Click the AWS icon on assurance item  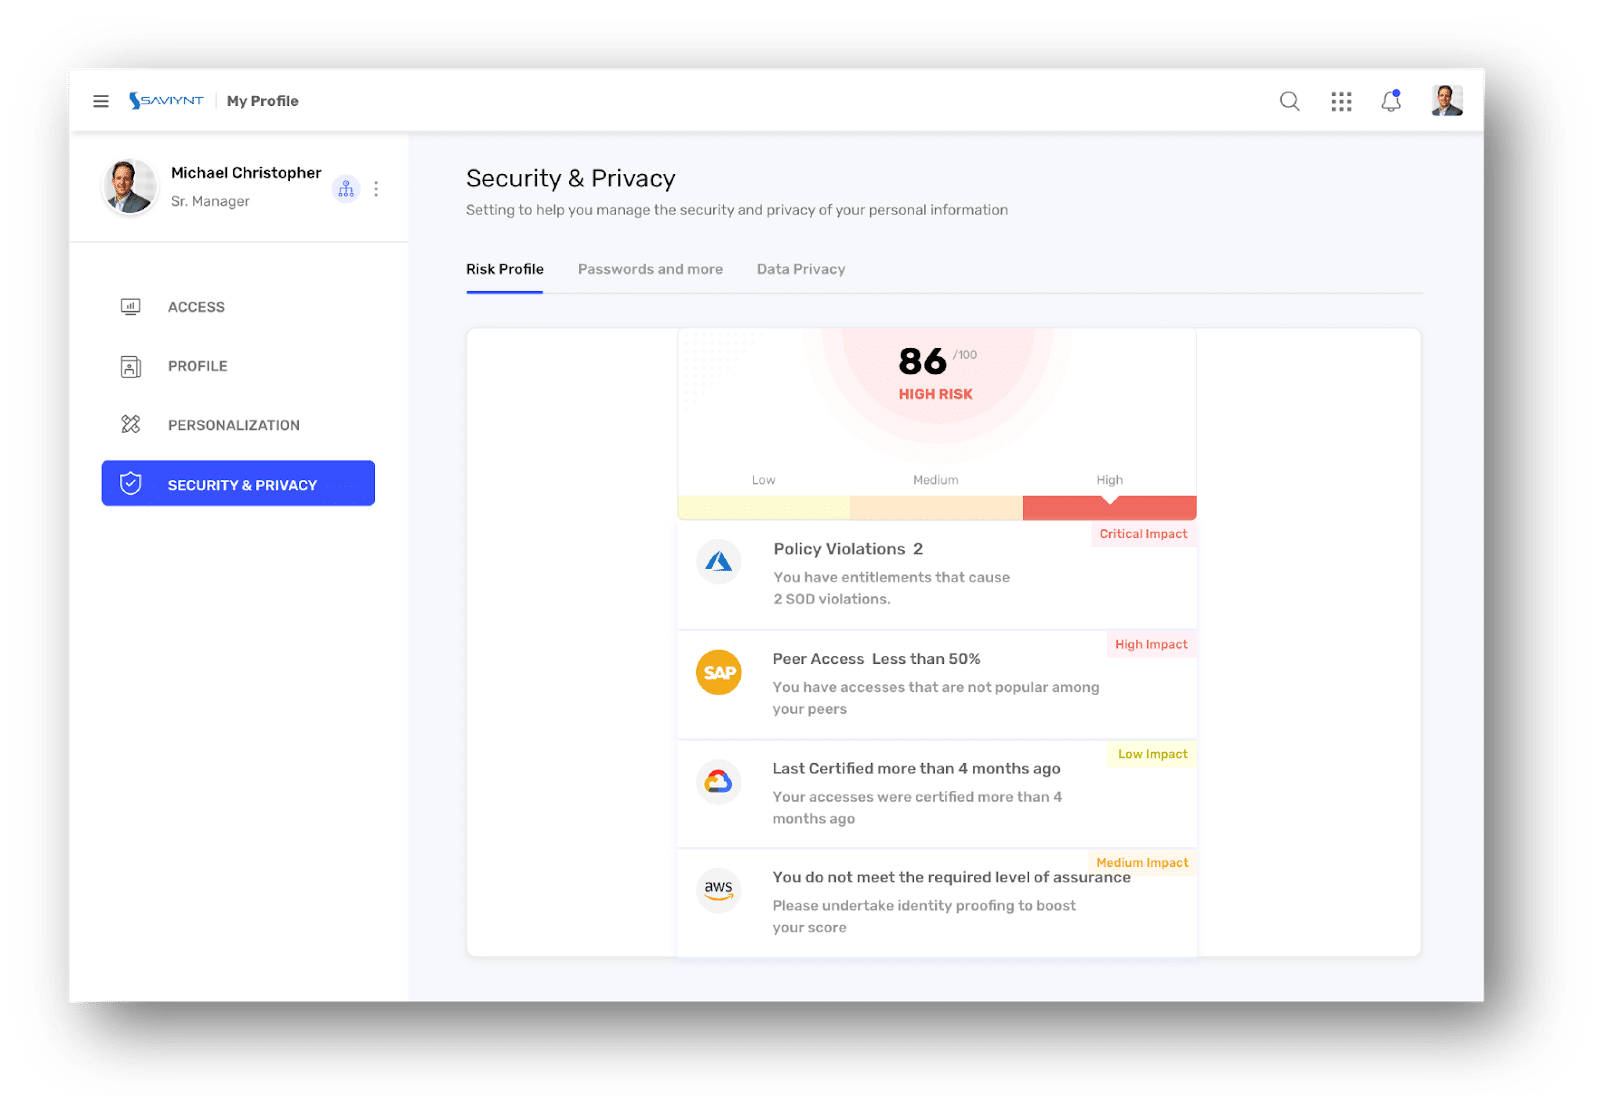click(x=719, y=889)
